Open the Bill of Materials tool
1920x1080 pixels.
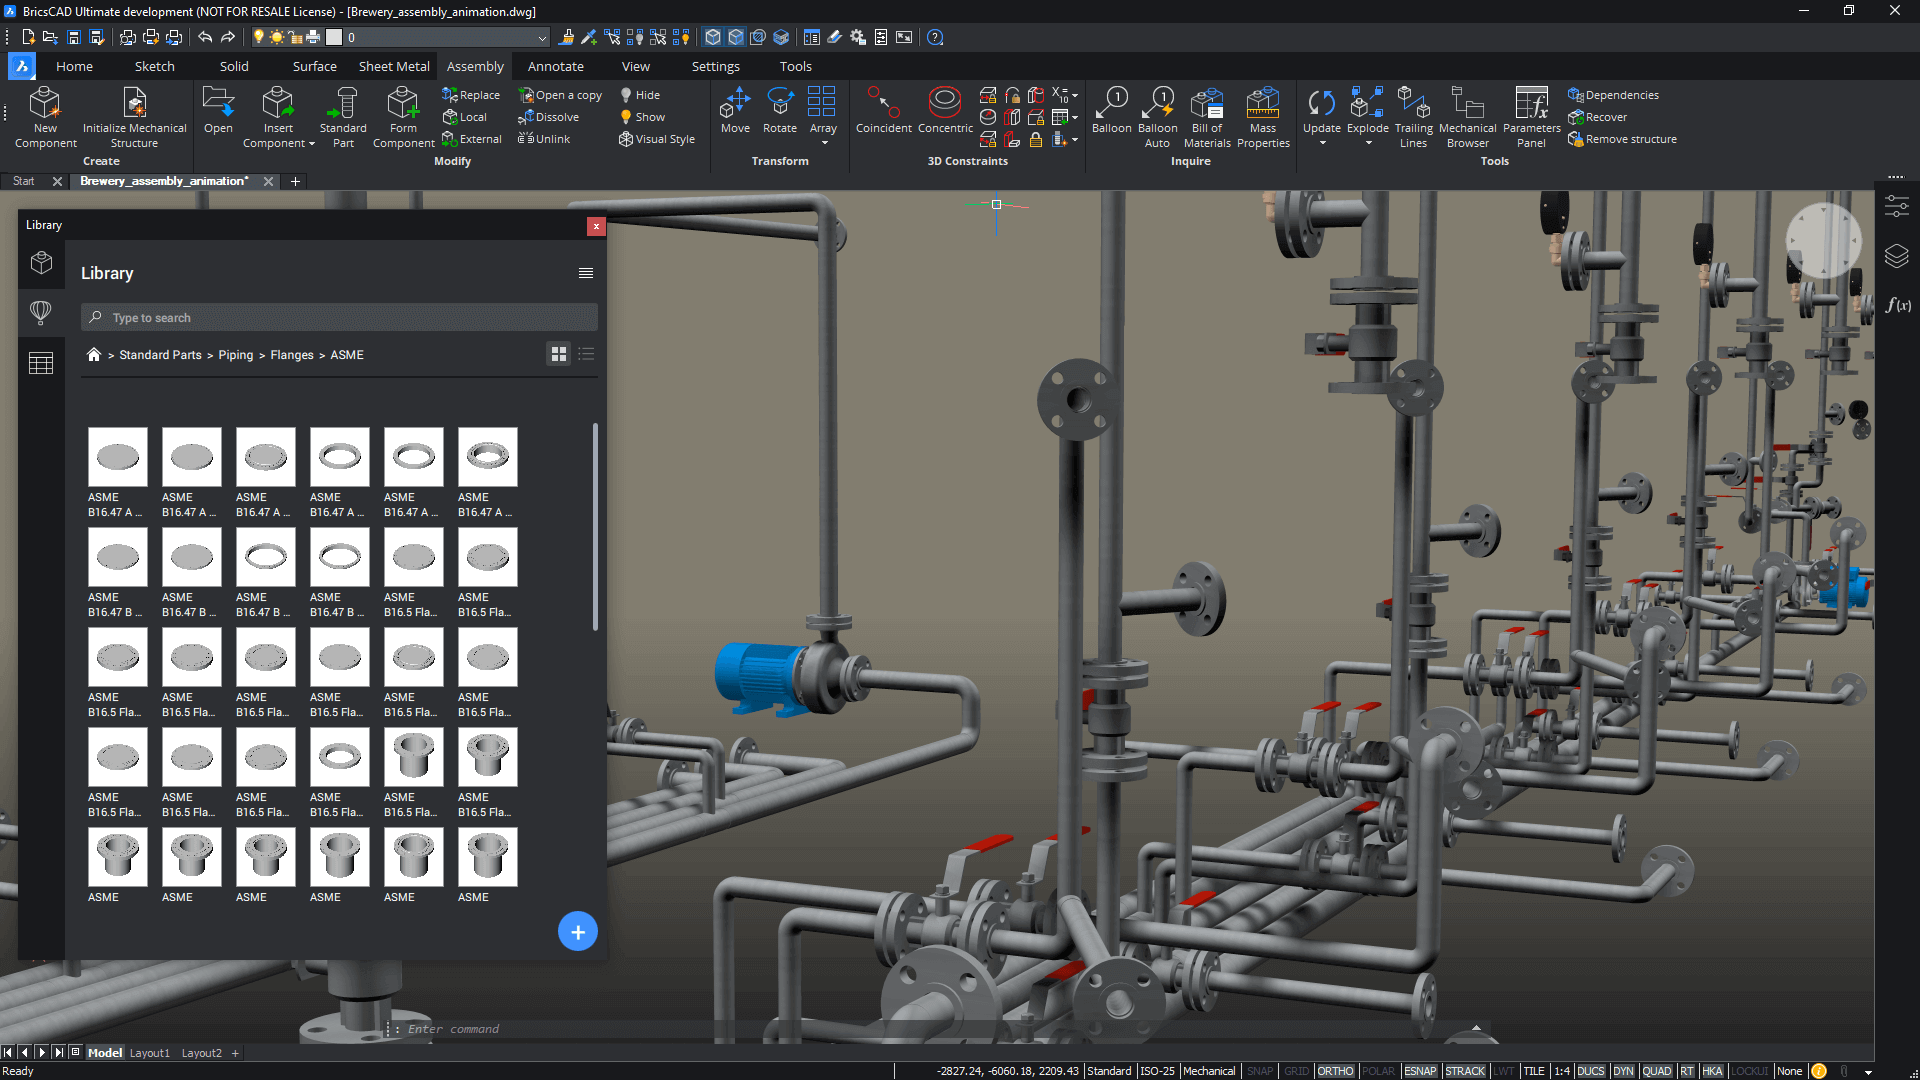tap(1207, 112)
